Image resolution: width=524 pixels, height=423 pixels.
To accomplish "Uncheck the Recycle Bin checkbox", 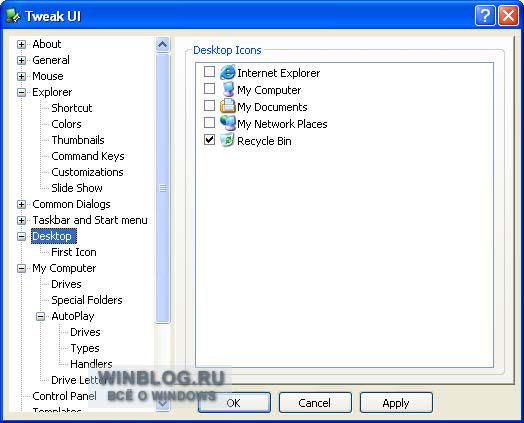I will [210, 139].
